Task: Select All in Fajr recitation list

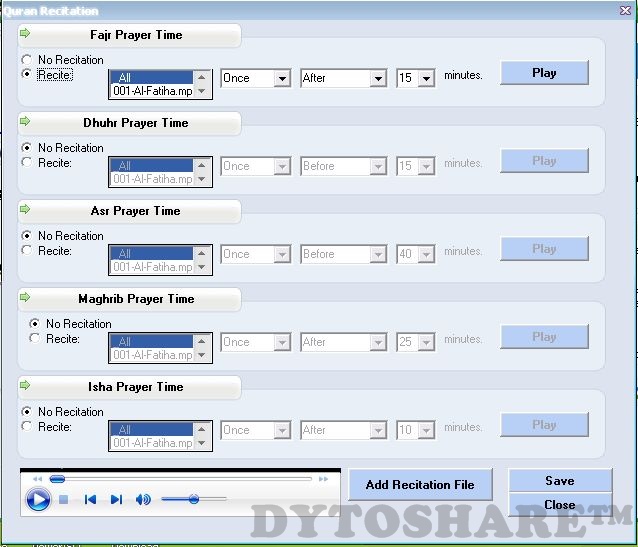Action: (151, 77)
